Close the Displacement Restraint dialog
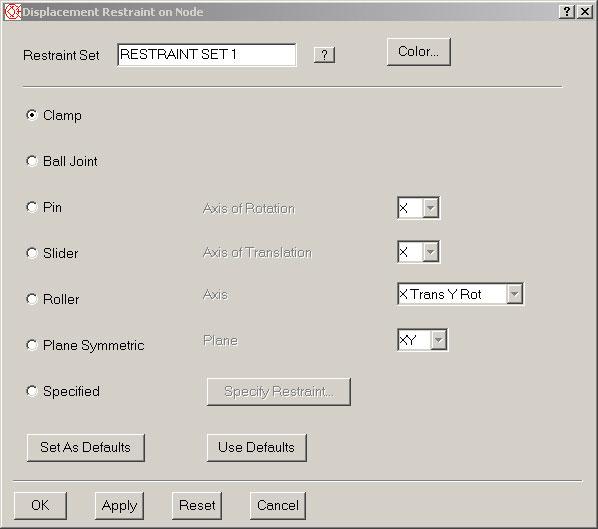This screenshot has width=598, height=529. point(585,12)
